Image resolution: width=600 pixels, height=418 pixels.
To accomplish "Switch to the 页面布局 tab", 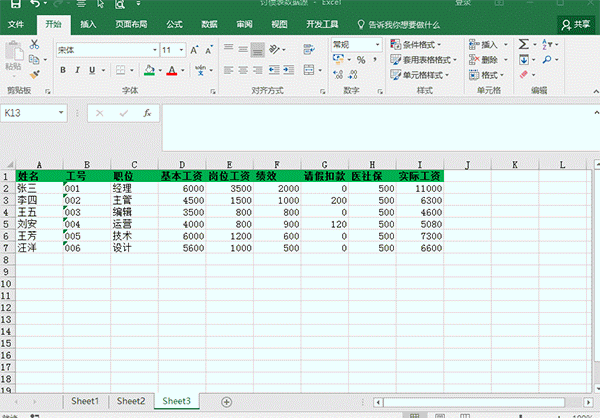I will 131,24.
